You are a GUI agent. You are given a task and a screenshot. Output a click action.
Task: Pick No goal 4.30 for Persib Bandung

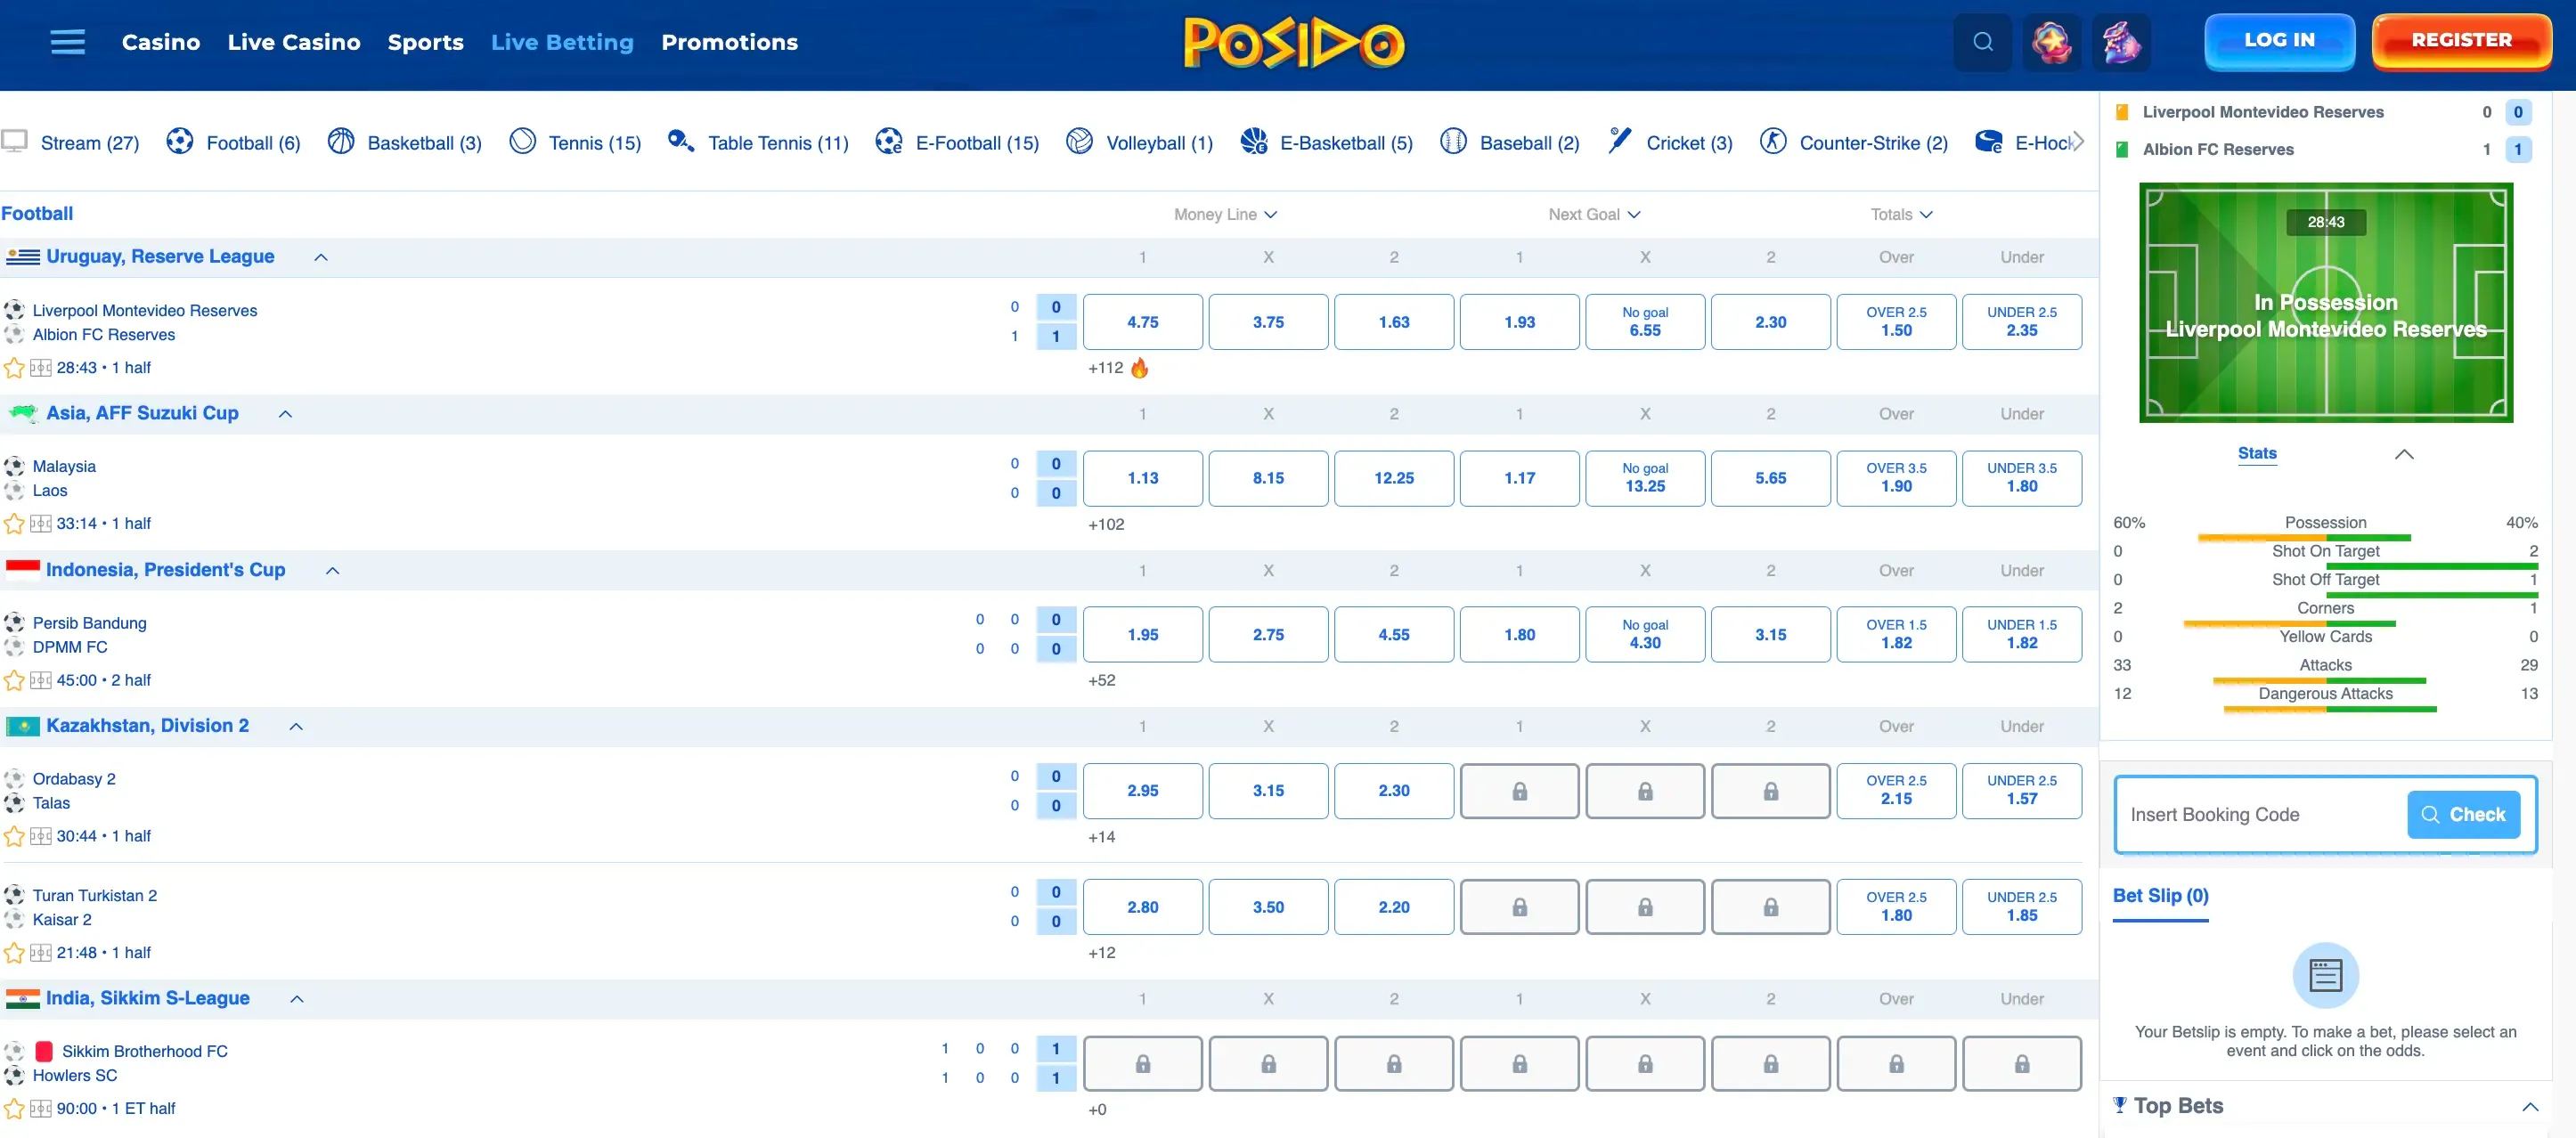click(1644, 634)
